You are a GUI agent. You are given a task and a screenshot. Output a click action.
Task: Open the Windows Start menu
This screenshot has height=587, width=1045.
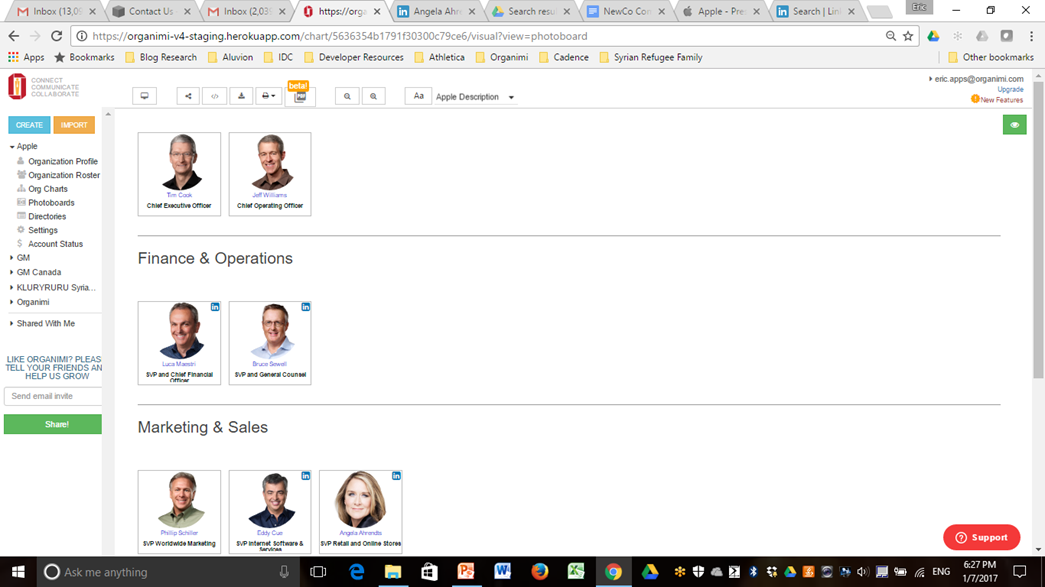(18, 572)
